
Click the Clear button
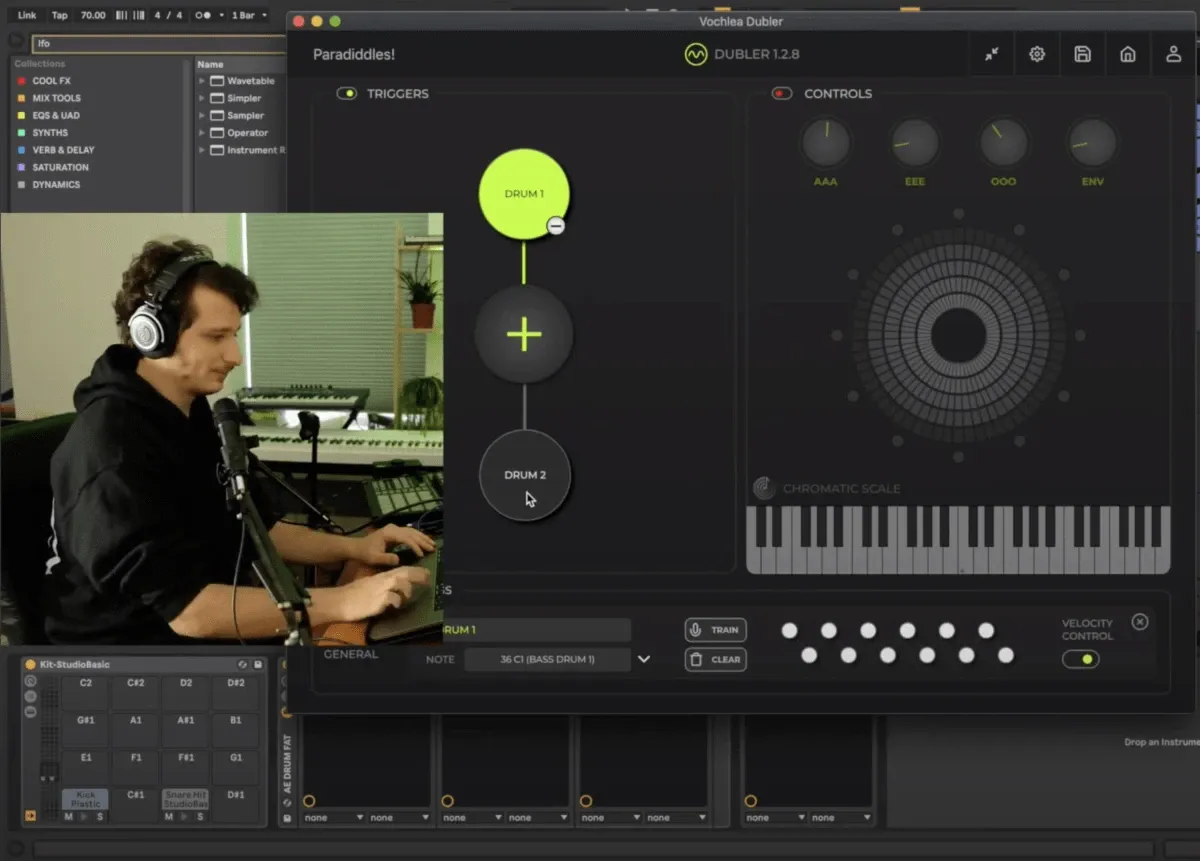(715, 659)
